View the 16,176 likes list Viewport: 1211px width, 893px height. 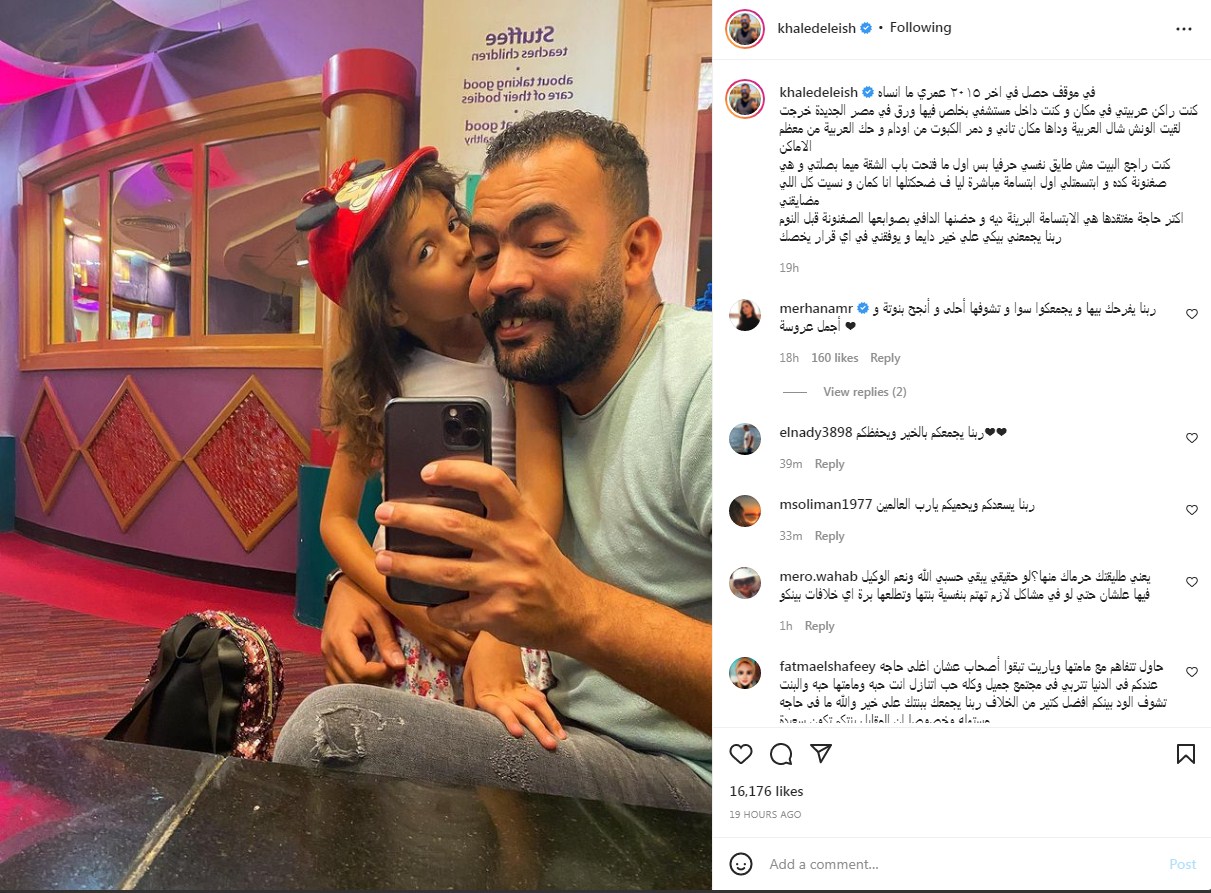(x=766, y=791)
